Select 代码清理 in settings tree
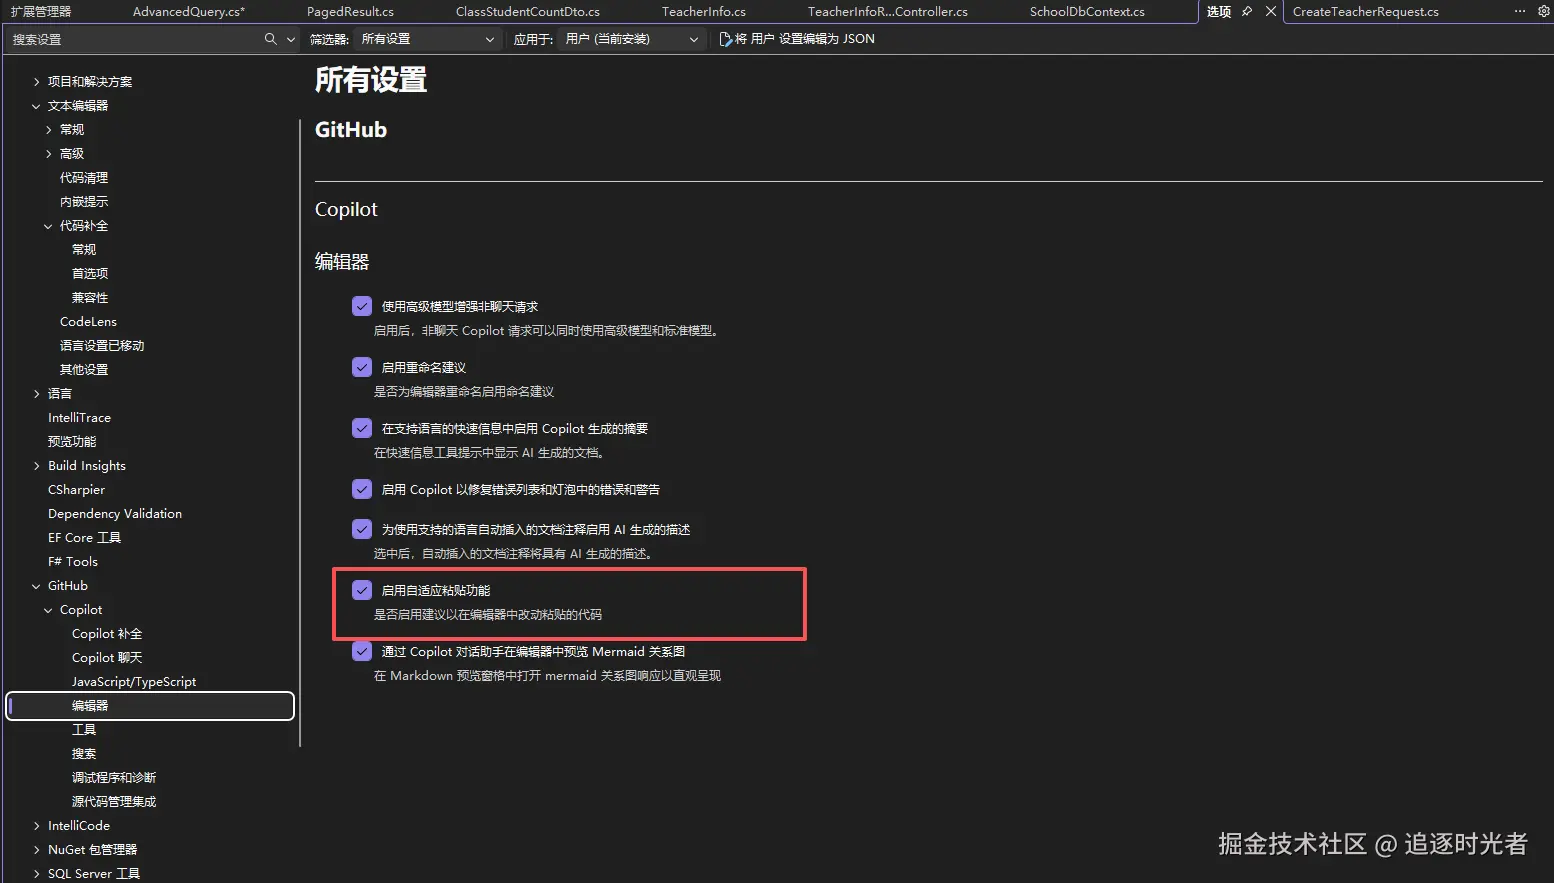The image size is (1554, 883). tap(84, 178)
